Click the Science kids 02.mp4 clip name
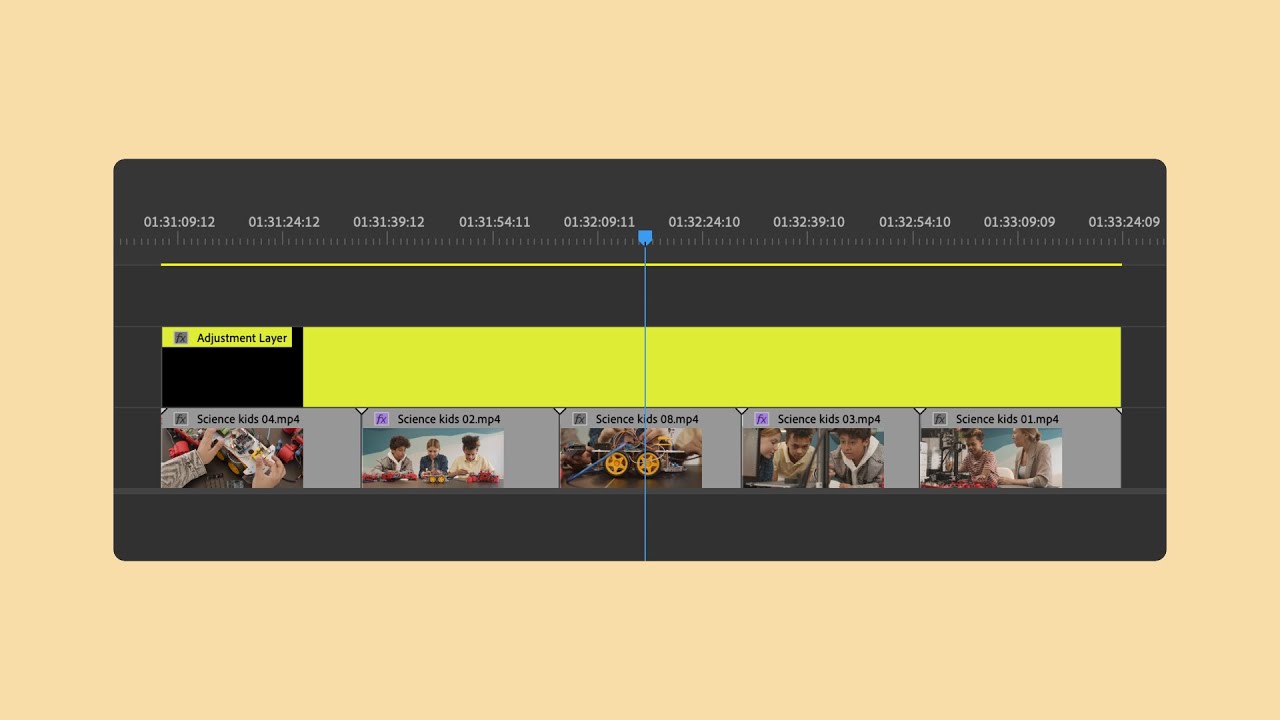This screenshot has height=720, width=1280. (449, 419)
